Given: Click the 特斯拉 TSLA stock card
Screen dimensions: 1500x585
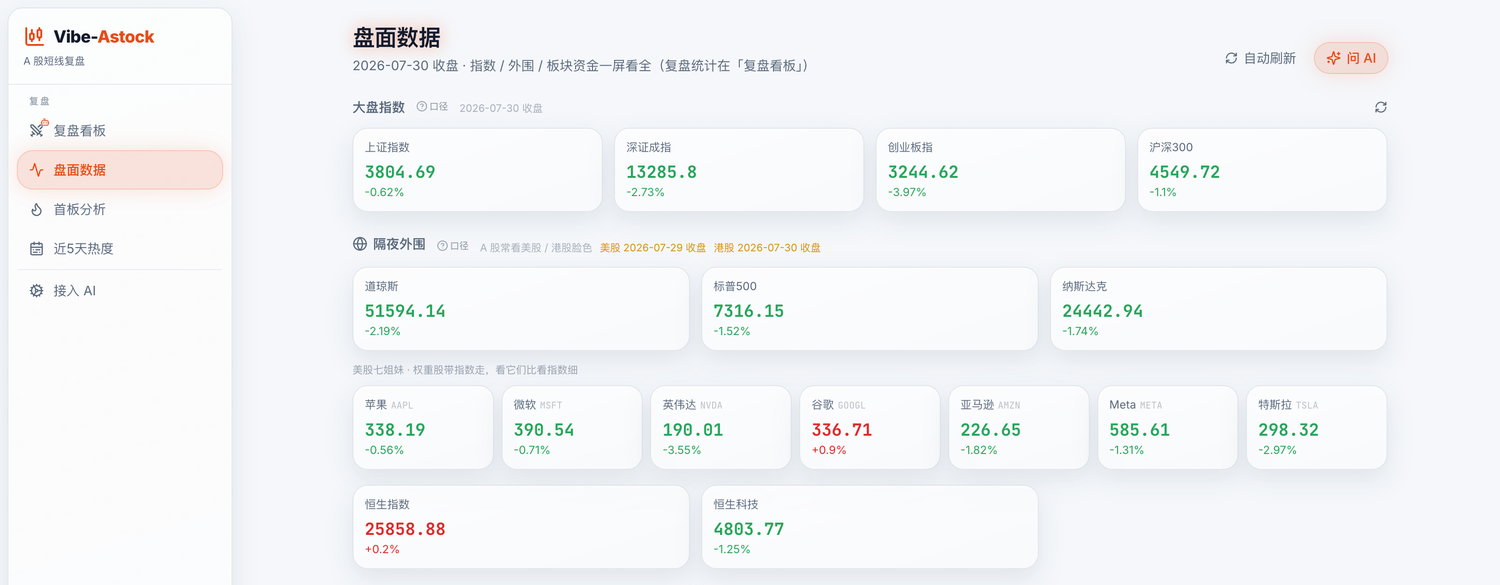Looking at the screenshot, I should click(1317, 428).
